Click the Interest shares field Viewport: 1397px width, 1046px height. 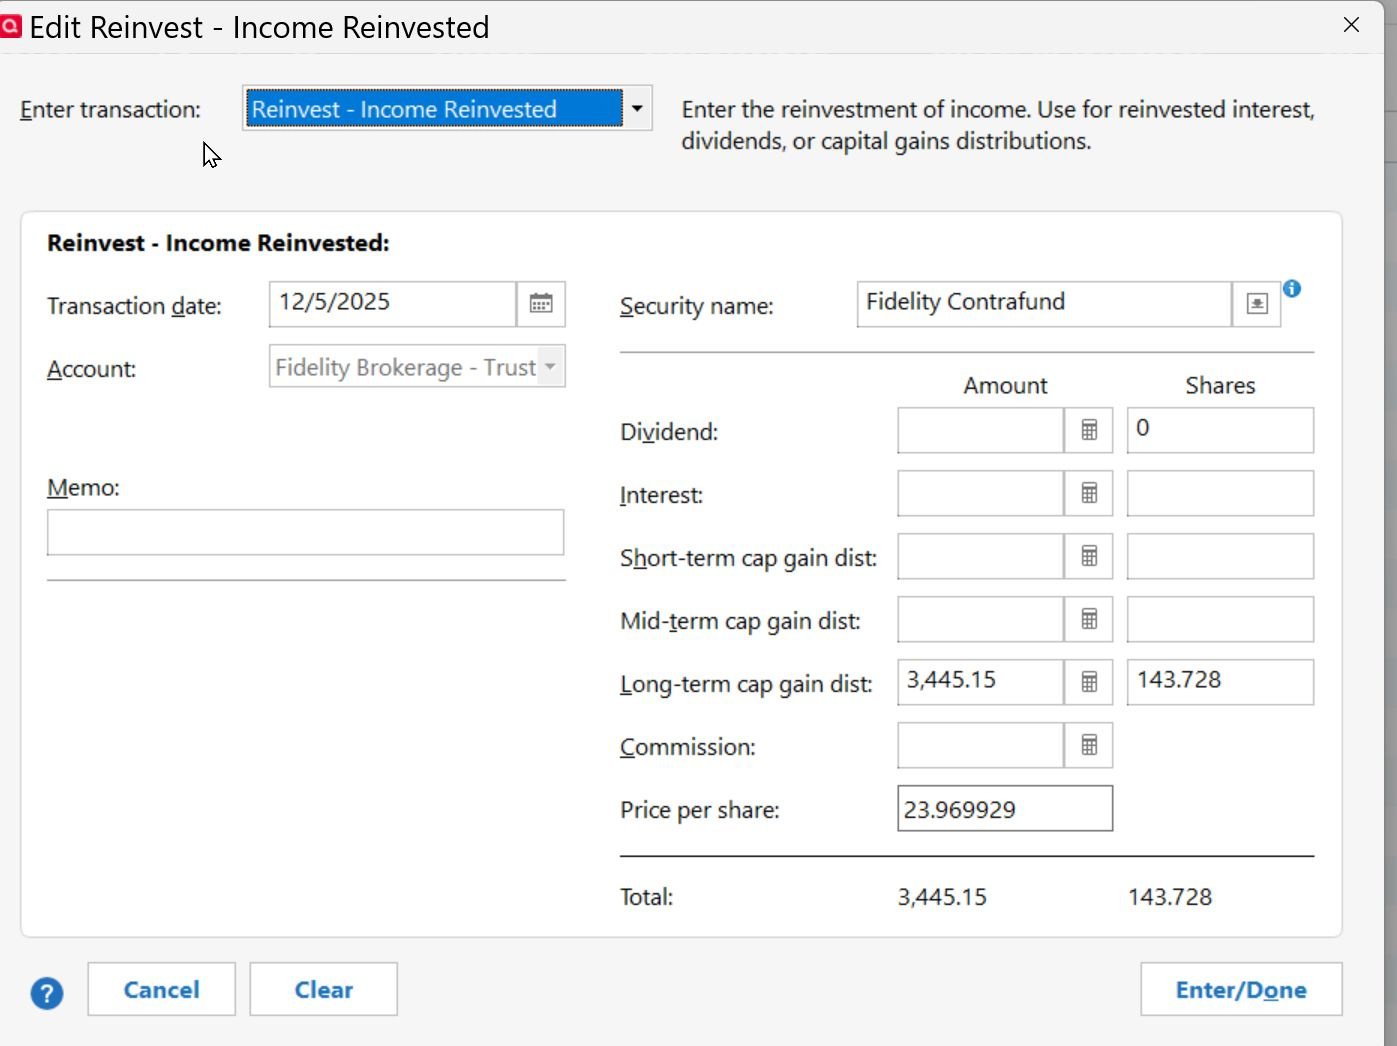coord(1220,493)
